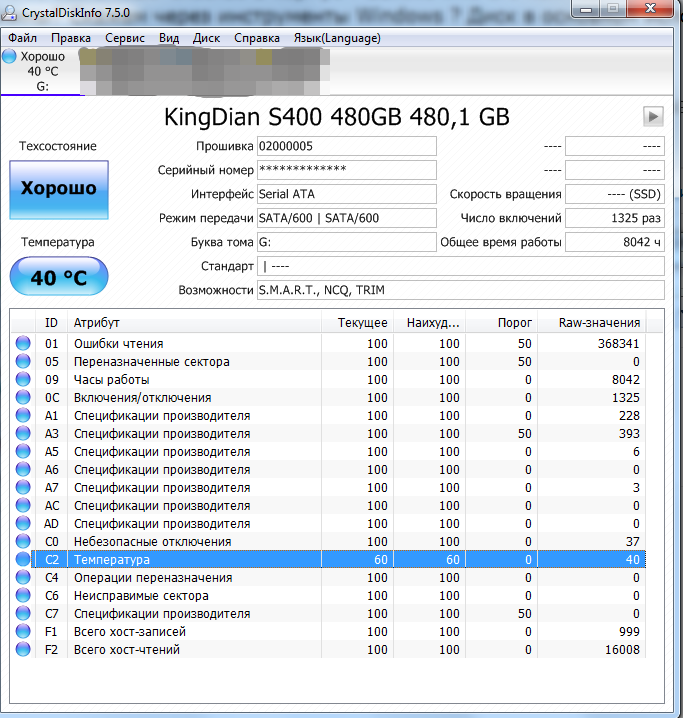Viewport: 683px width, 718px height.
Task: Click the empty Стандарт field
Action: 461,266
